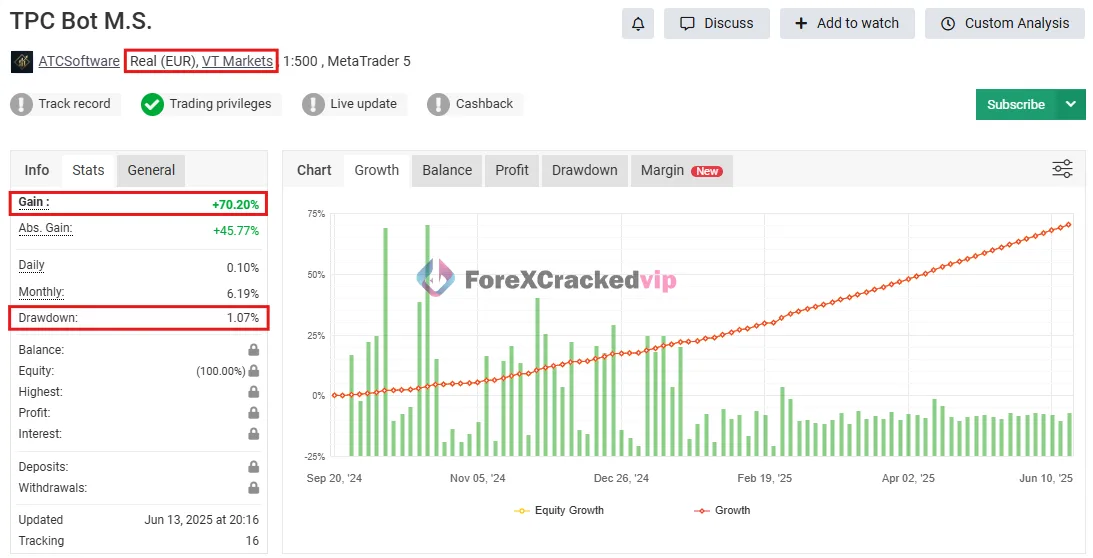Open chart settings sliders icon
1093x558 pixels.
click(x=1062, y=169)
